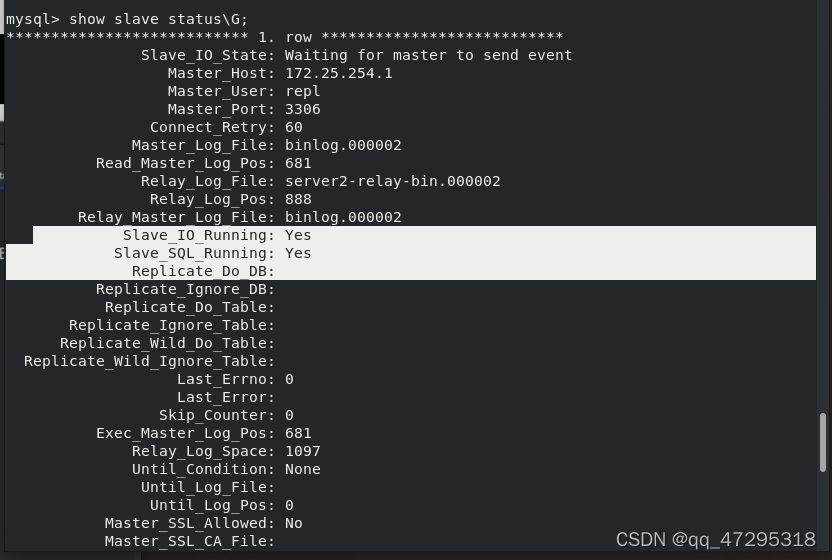Screen dimensions: 832x560
Task: Click the Relay_Master_Log_File value binlog.000002
Action: click(x=343, y=218)
